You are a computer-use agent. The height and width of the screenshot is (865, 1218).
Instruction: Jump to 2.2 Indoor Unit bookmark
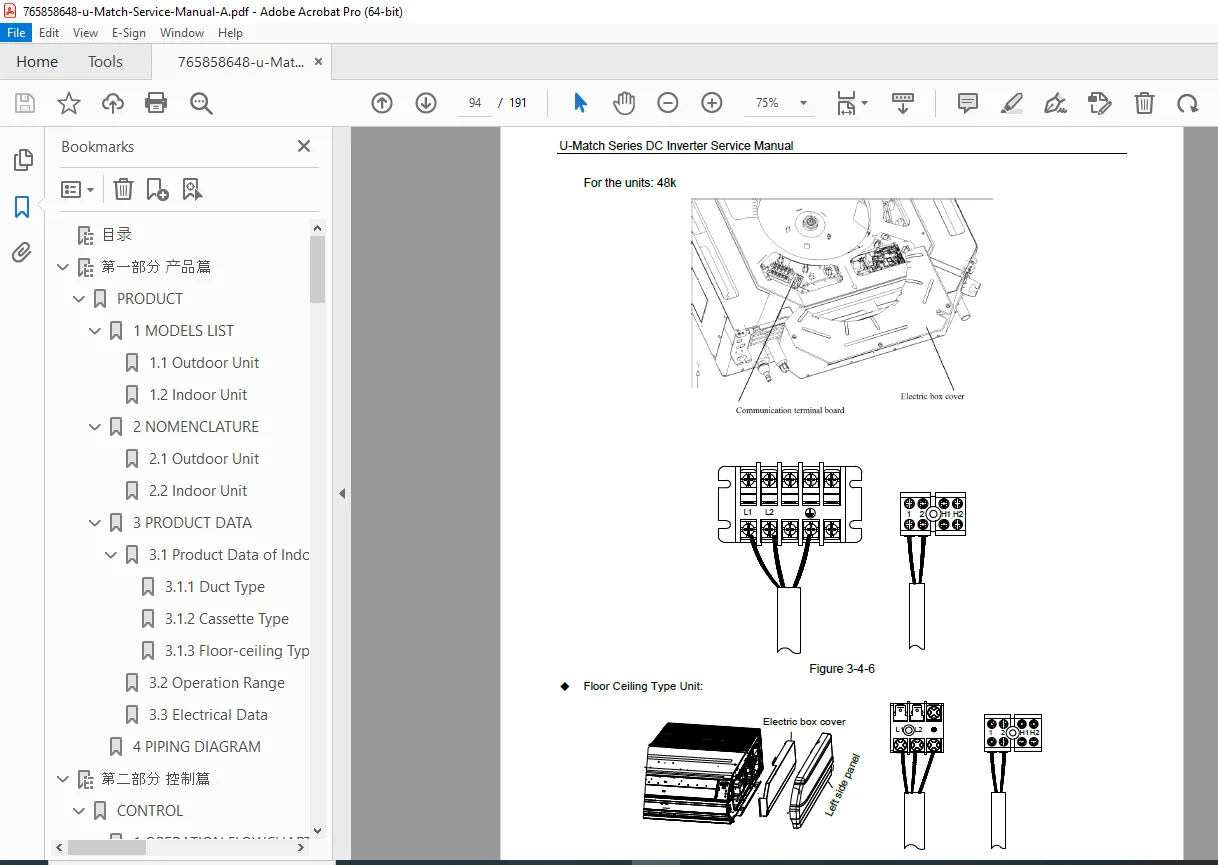(x=198, y=491)
